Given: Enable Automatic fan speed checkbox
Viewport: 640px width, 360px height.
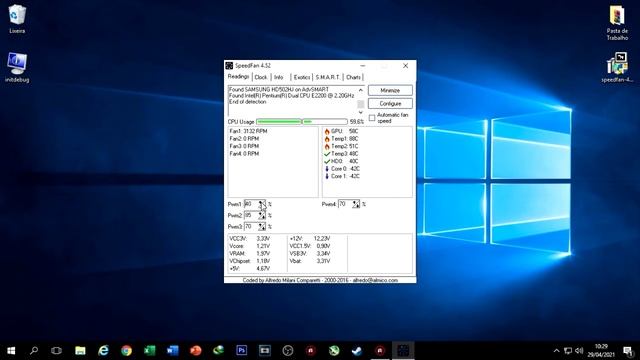Looking at the screenshot, I should (x=372, y=118).
